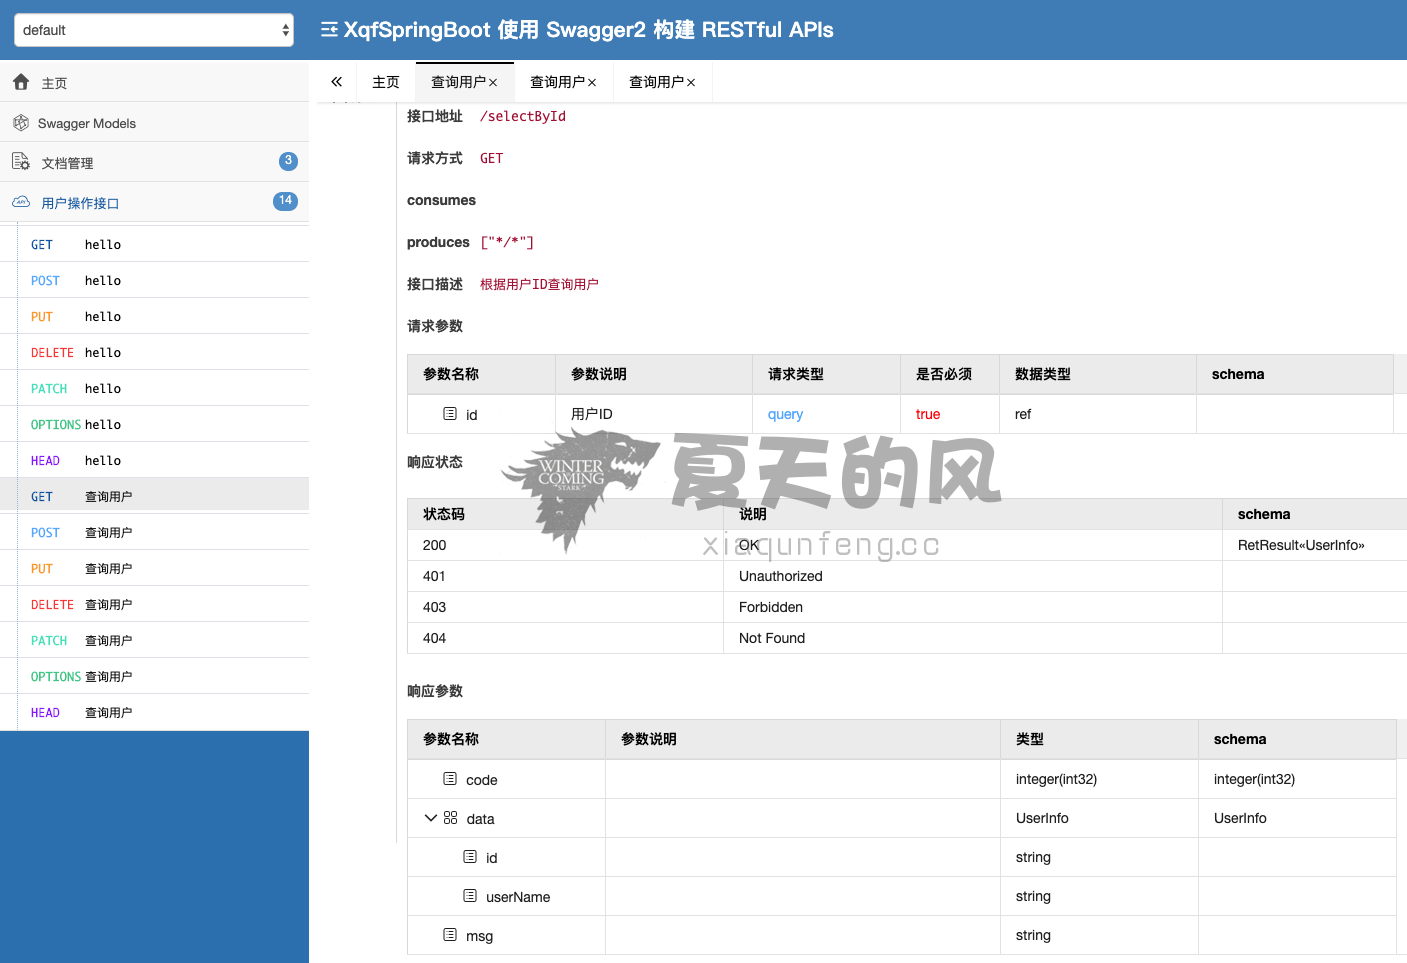
Task: Click the userName field icon
Action: (470, 896)
